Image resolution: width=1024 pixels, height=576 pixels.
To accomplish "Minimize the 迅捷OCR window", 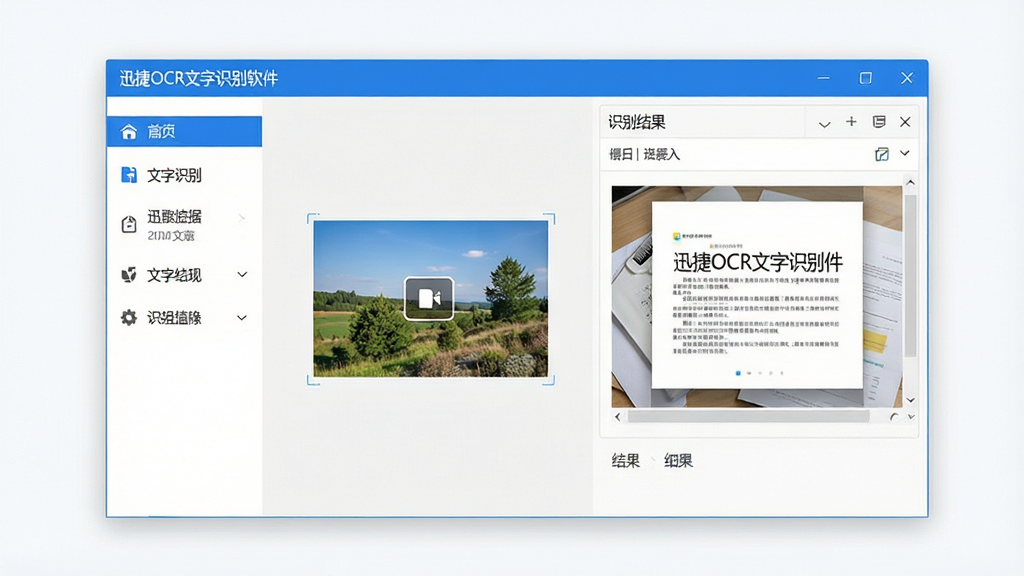I will pyautogui.click(x=824, y=78).
